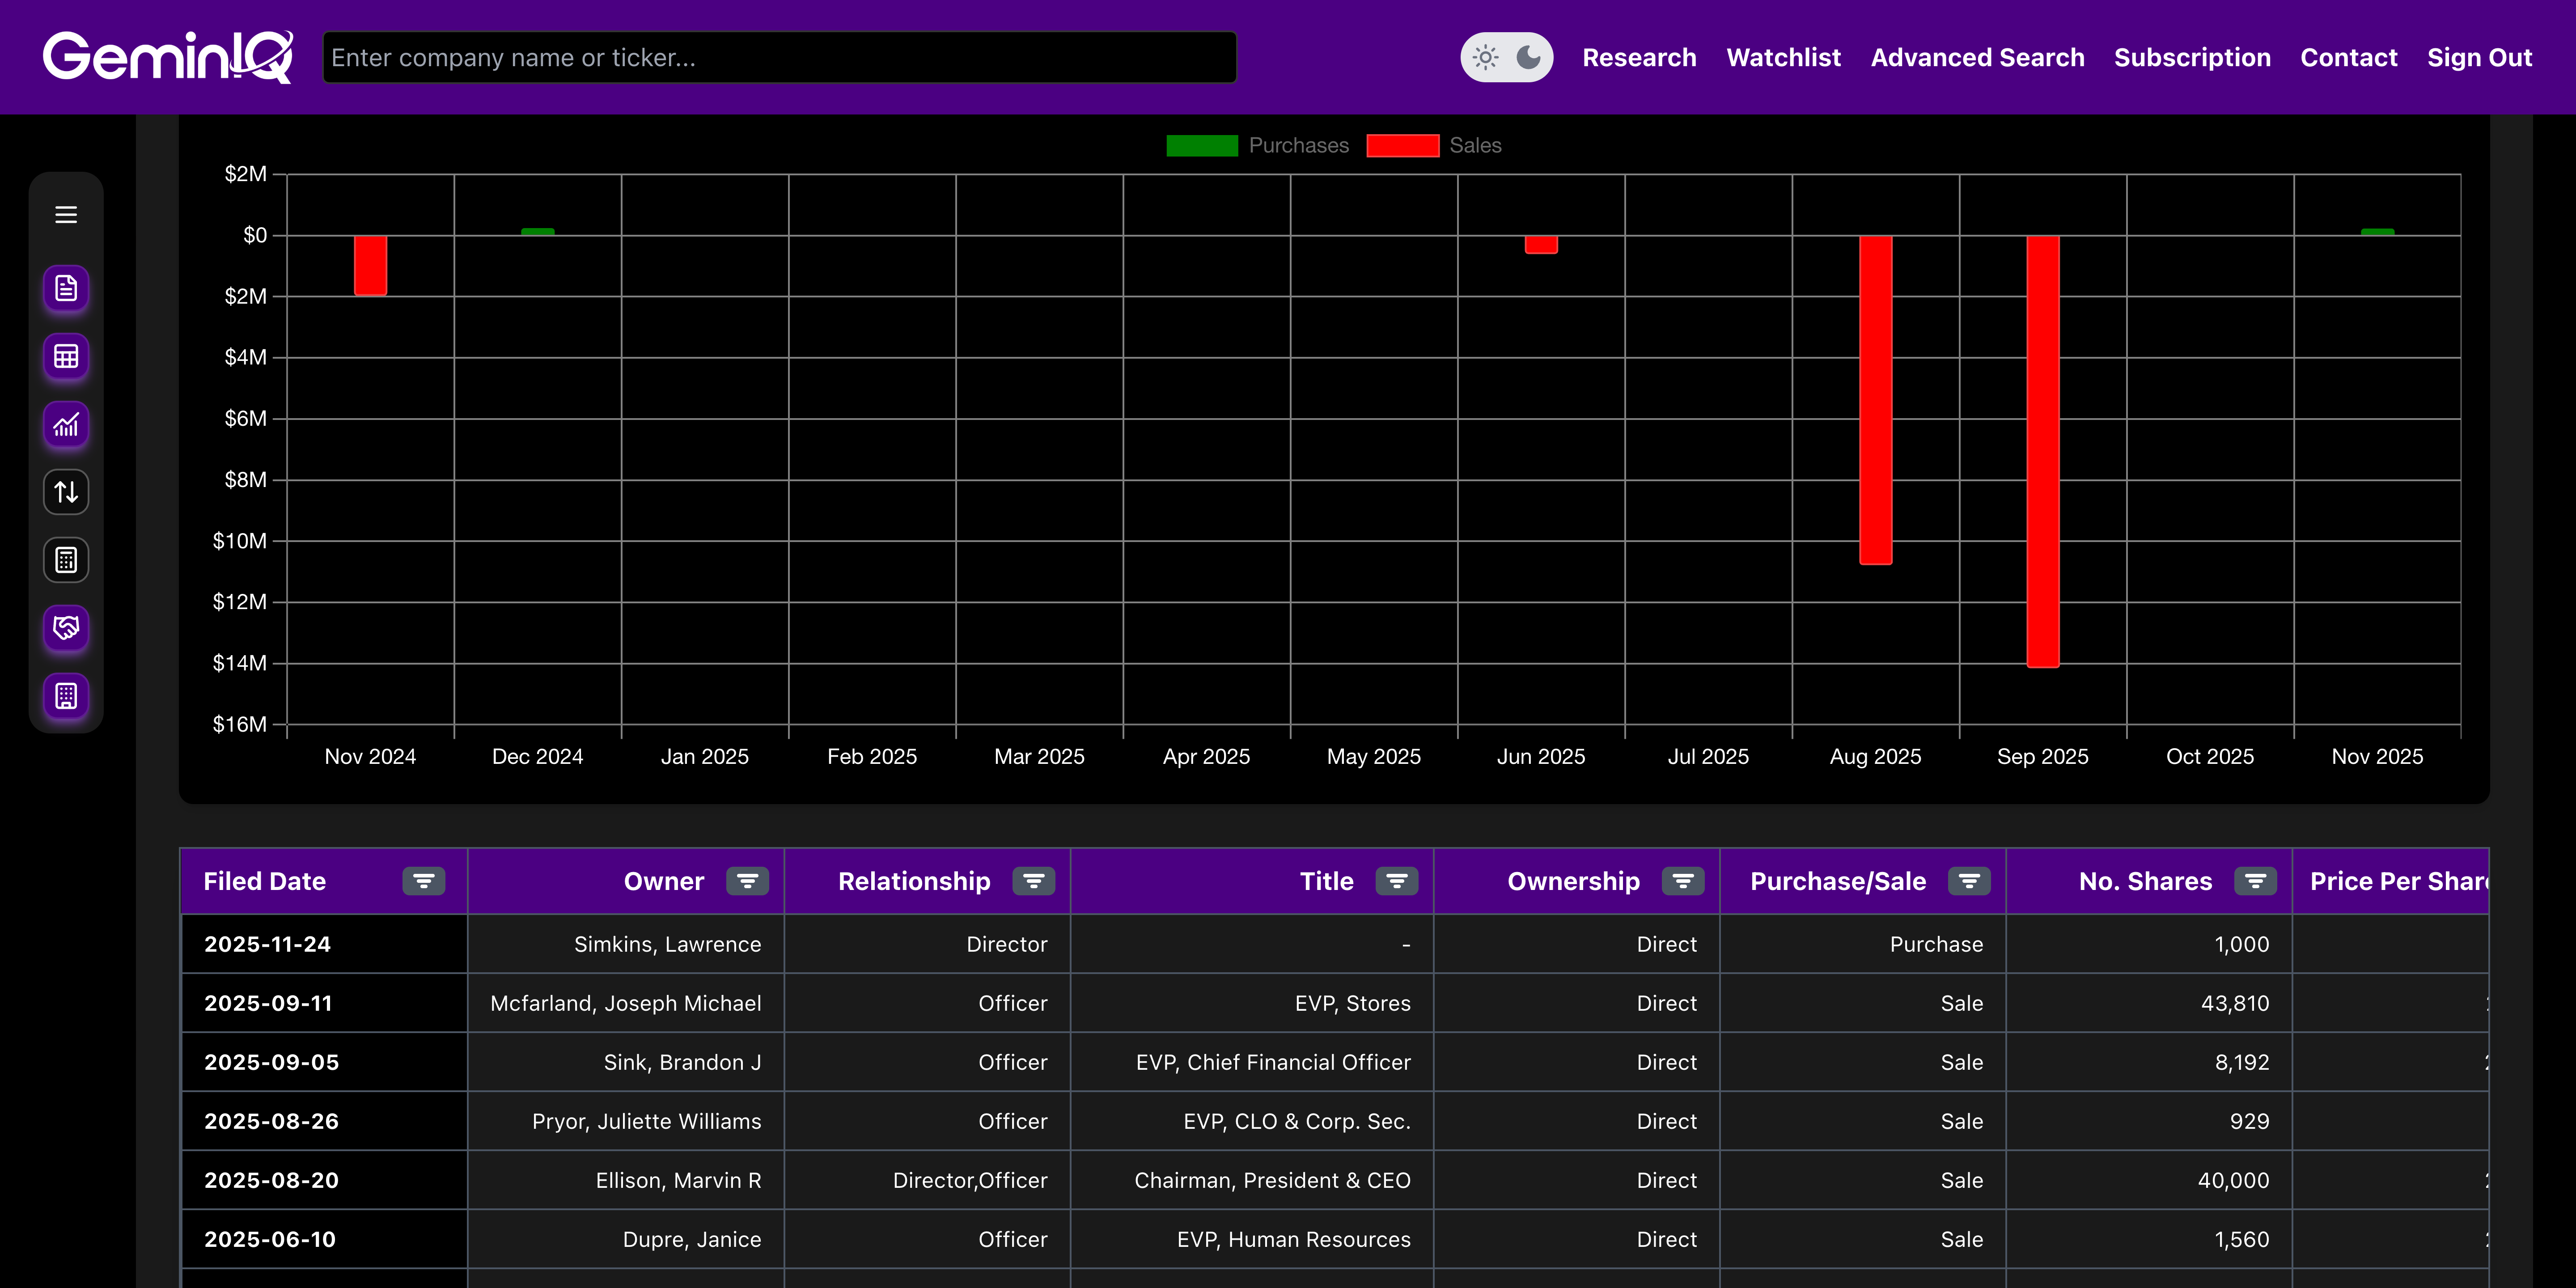Open the chart analytics sidebar icon
This screenshot has width=2576, height=1288.
coord(66,425)
